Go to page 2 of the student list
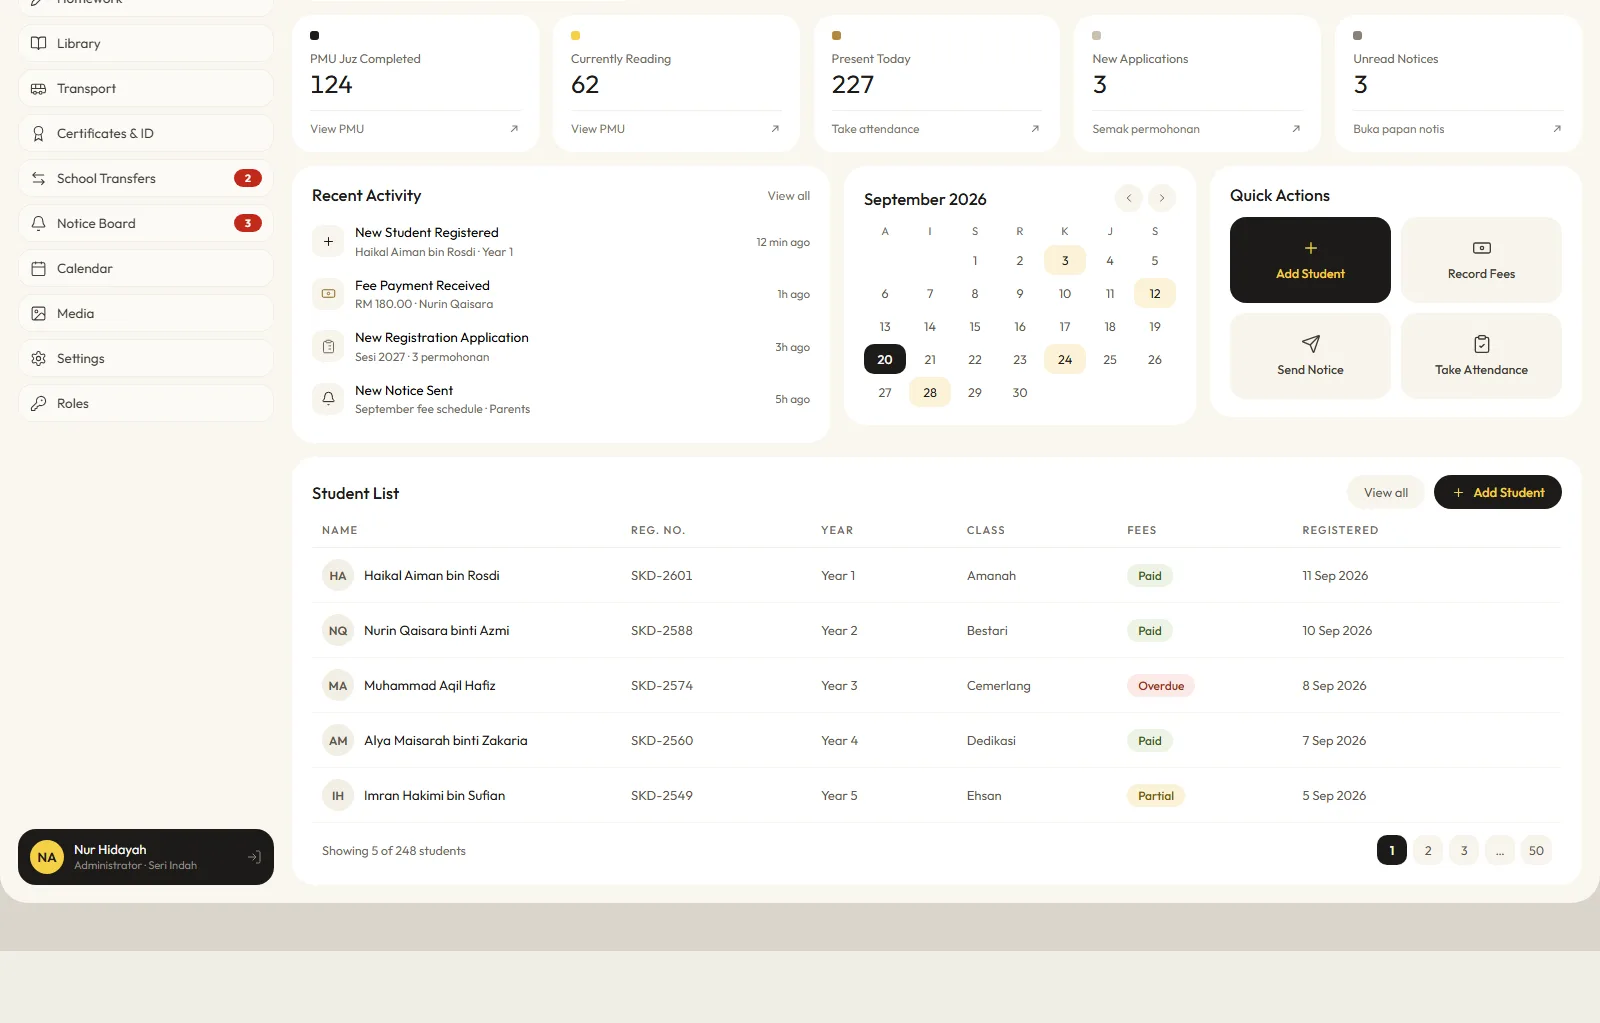Screen dimensions: 1600x1023 tap(1428, 851)
